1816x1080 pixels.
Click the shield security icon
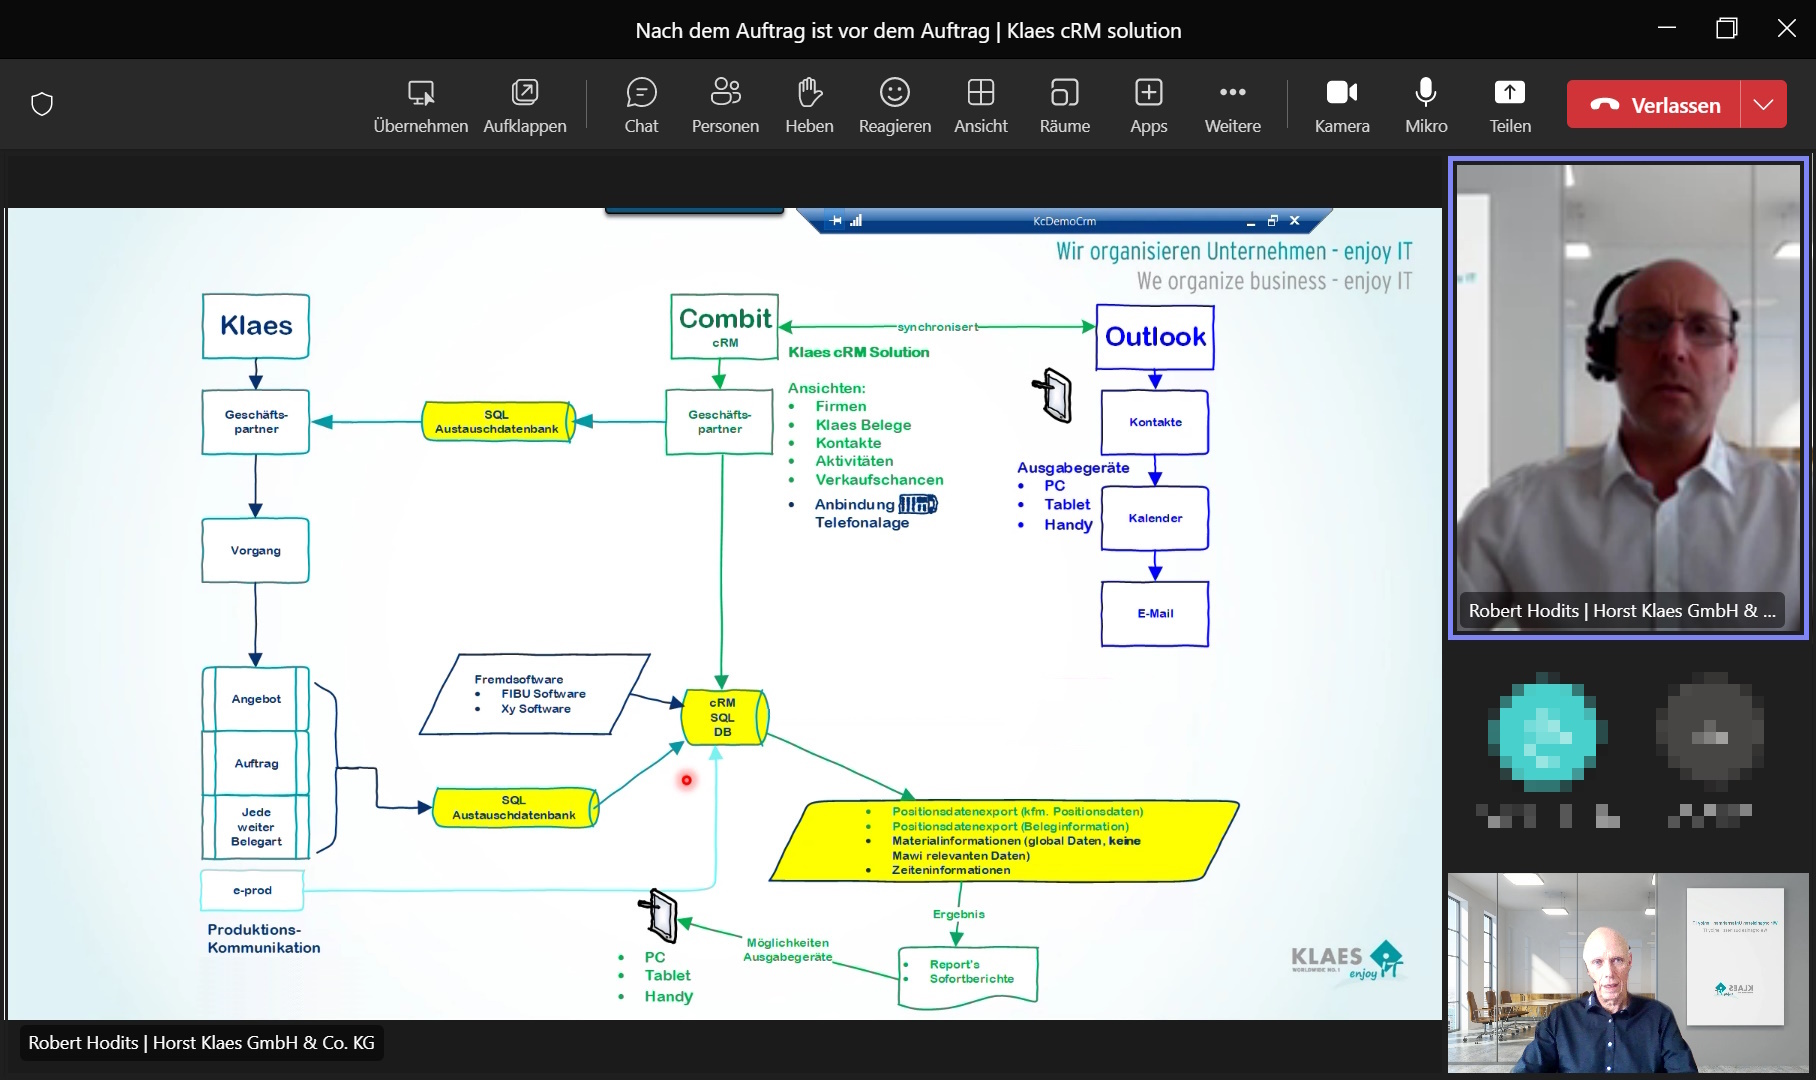(x=42, y=104)
